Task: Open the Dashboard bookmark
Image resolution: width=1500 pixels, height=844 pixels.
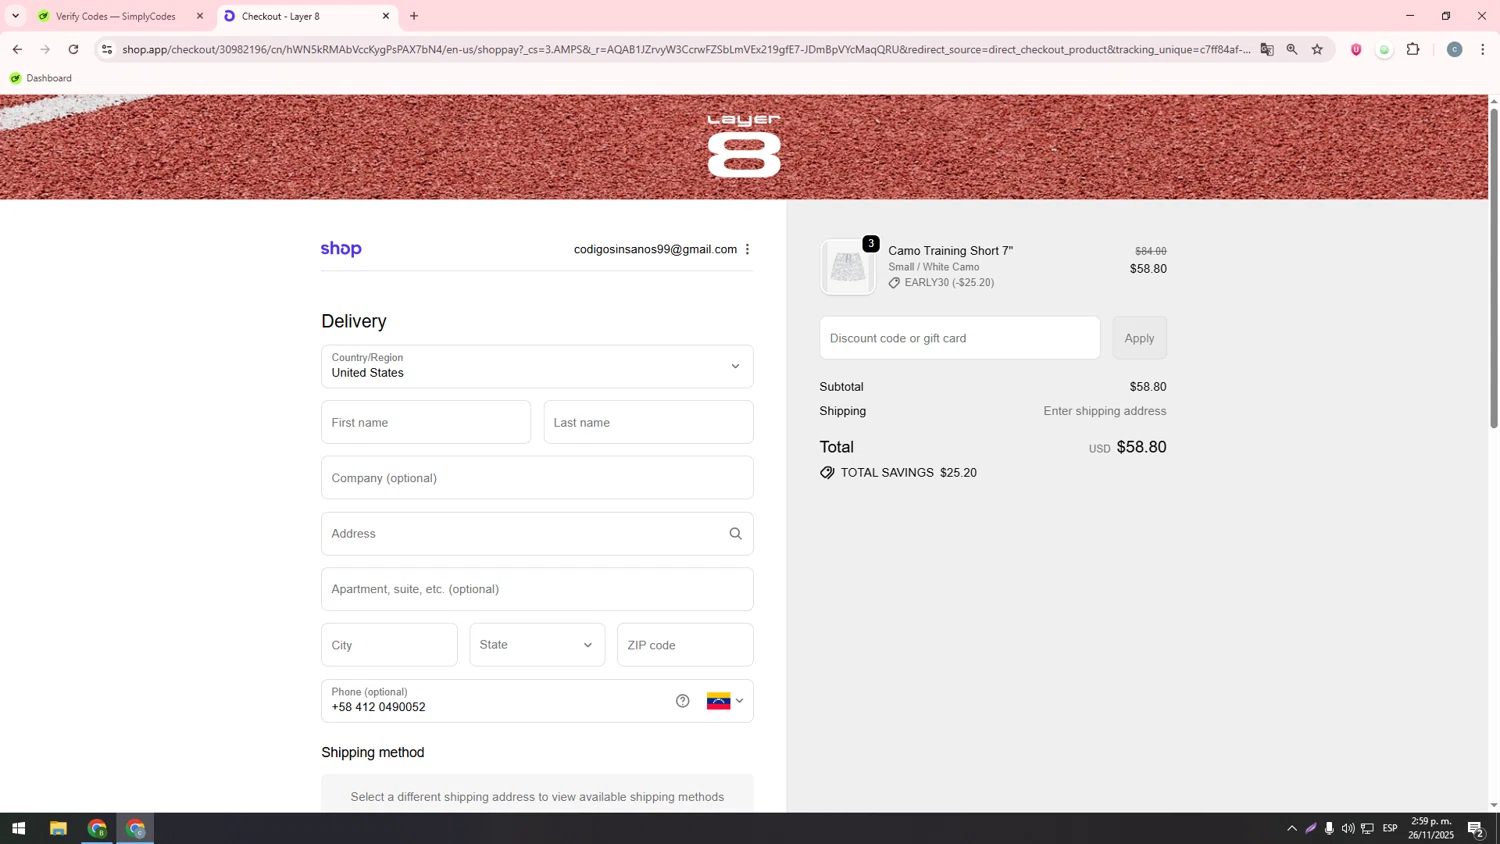Action: point(41,78)
